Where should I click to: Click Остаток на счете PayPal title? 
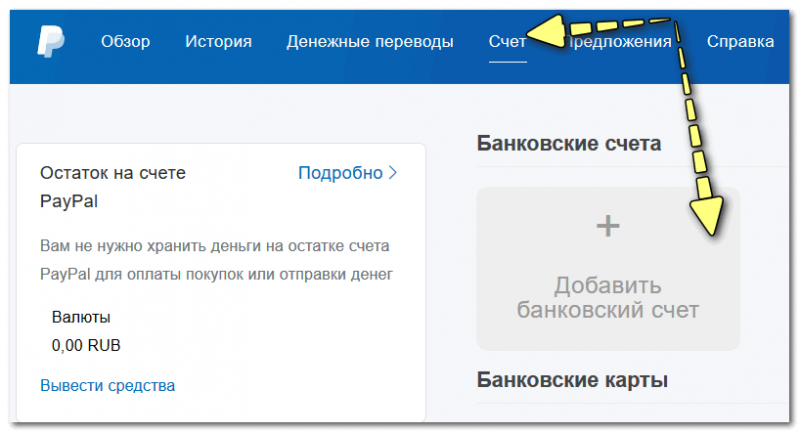(113, 187)
